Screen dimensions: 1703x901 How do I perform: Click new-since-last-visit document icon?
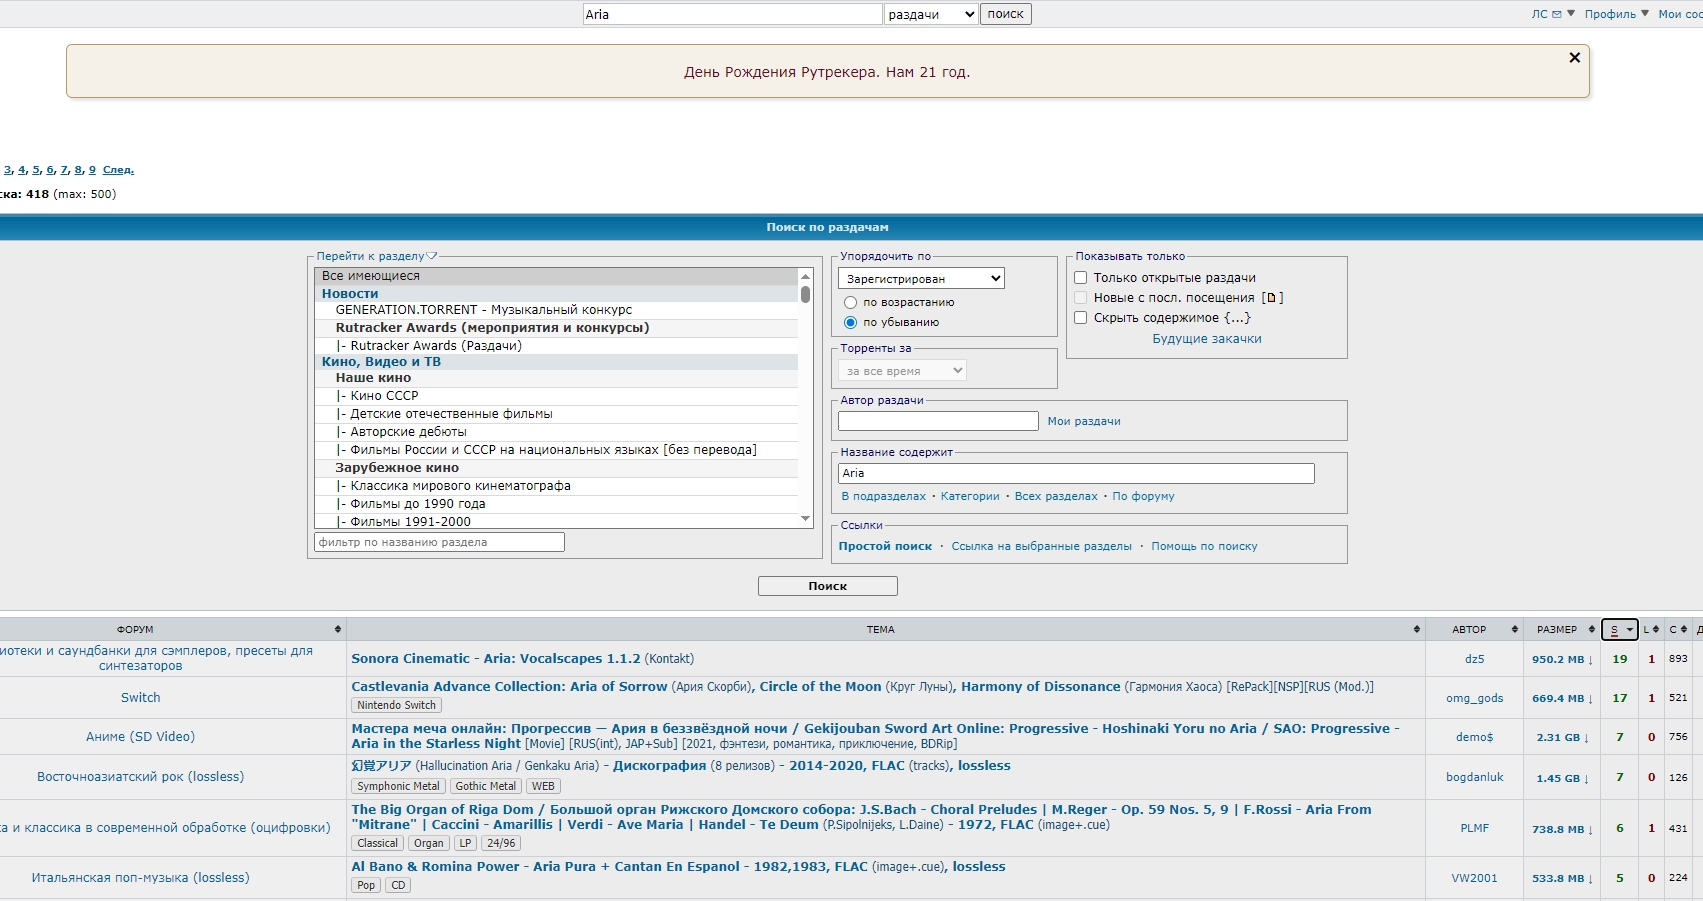pos(1271,298)
